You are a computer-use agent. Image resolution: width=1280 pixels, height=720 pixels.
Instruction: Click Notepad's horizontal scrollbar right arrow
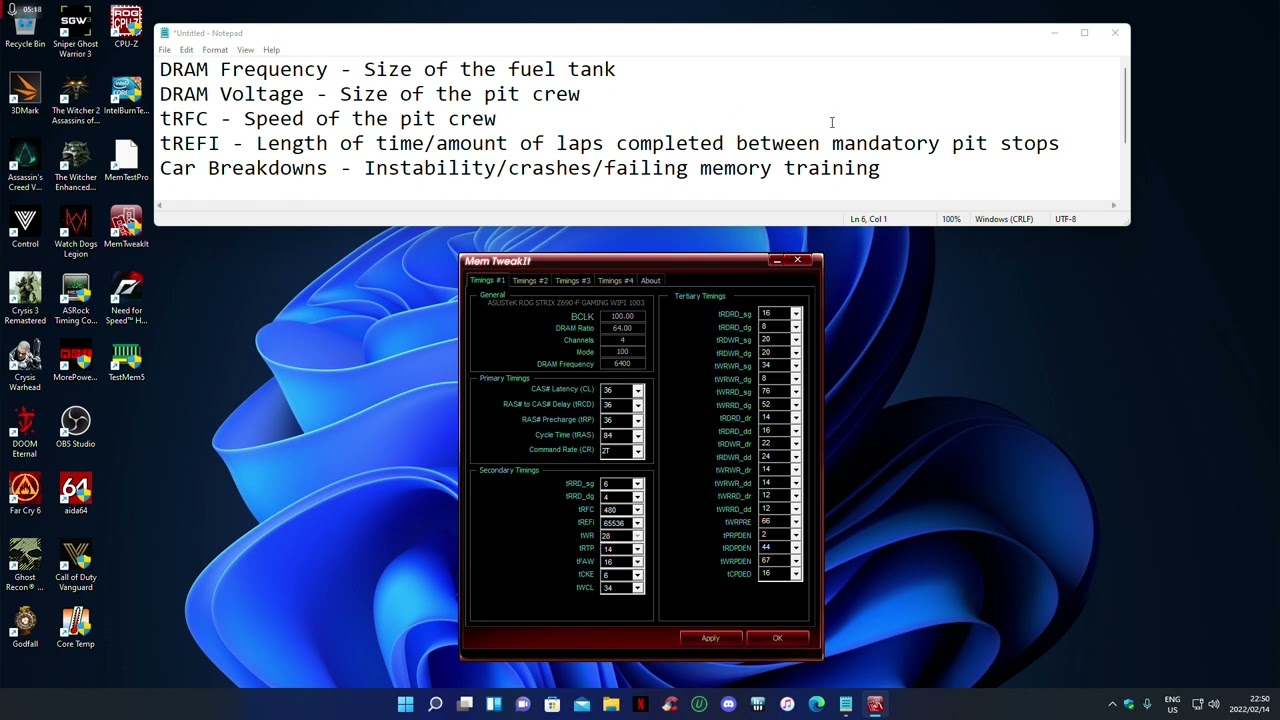(1114, 206)
